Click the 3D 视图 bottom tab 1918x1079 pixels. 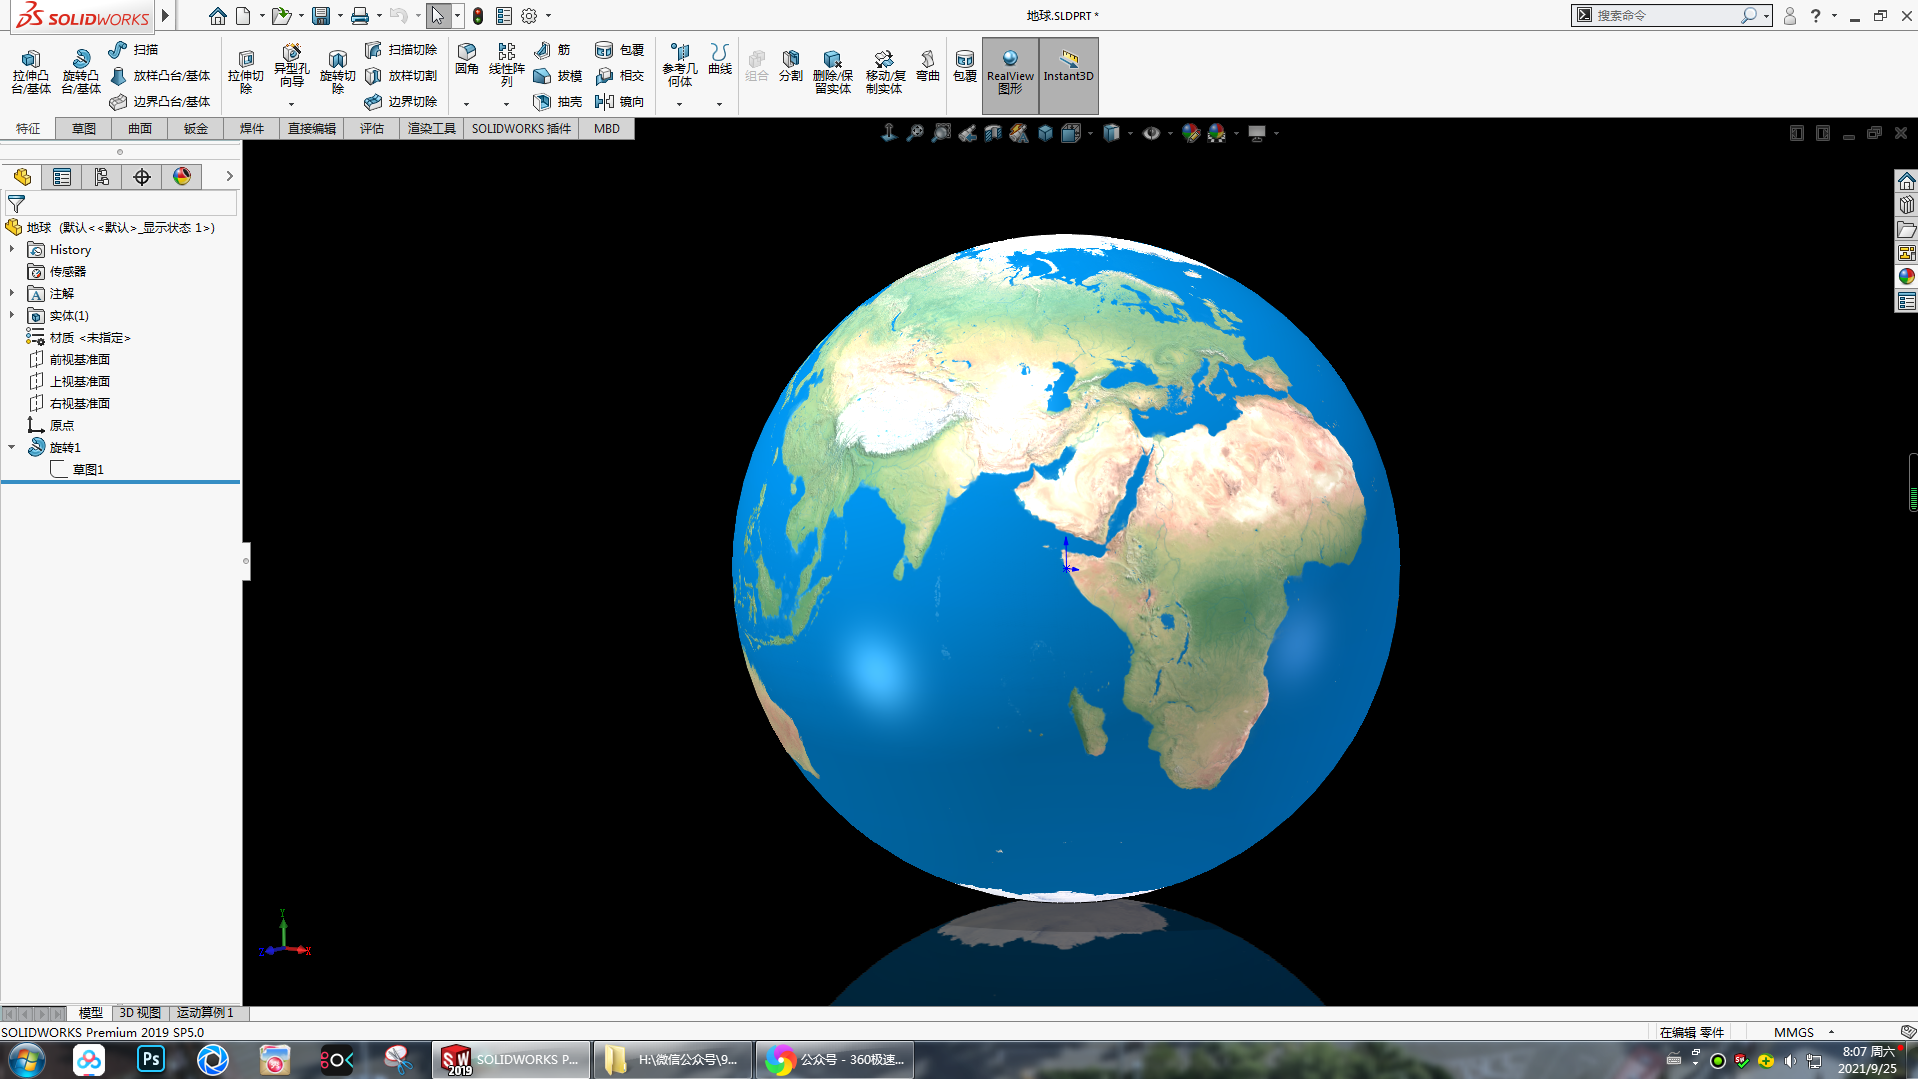[x=140, y=1013]
